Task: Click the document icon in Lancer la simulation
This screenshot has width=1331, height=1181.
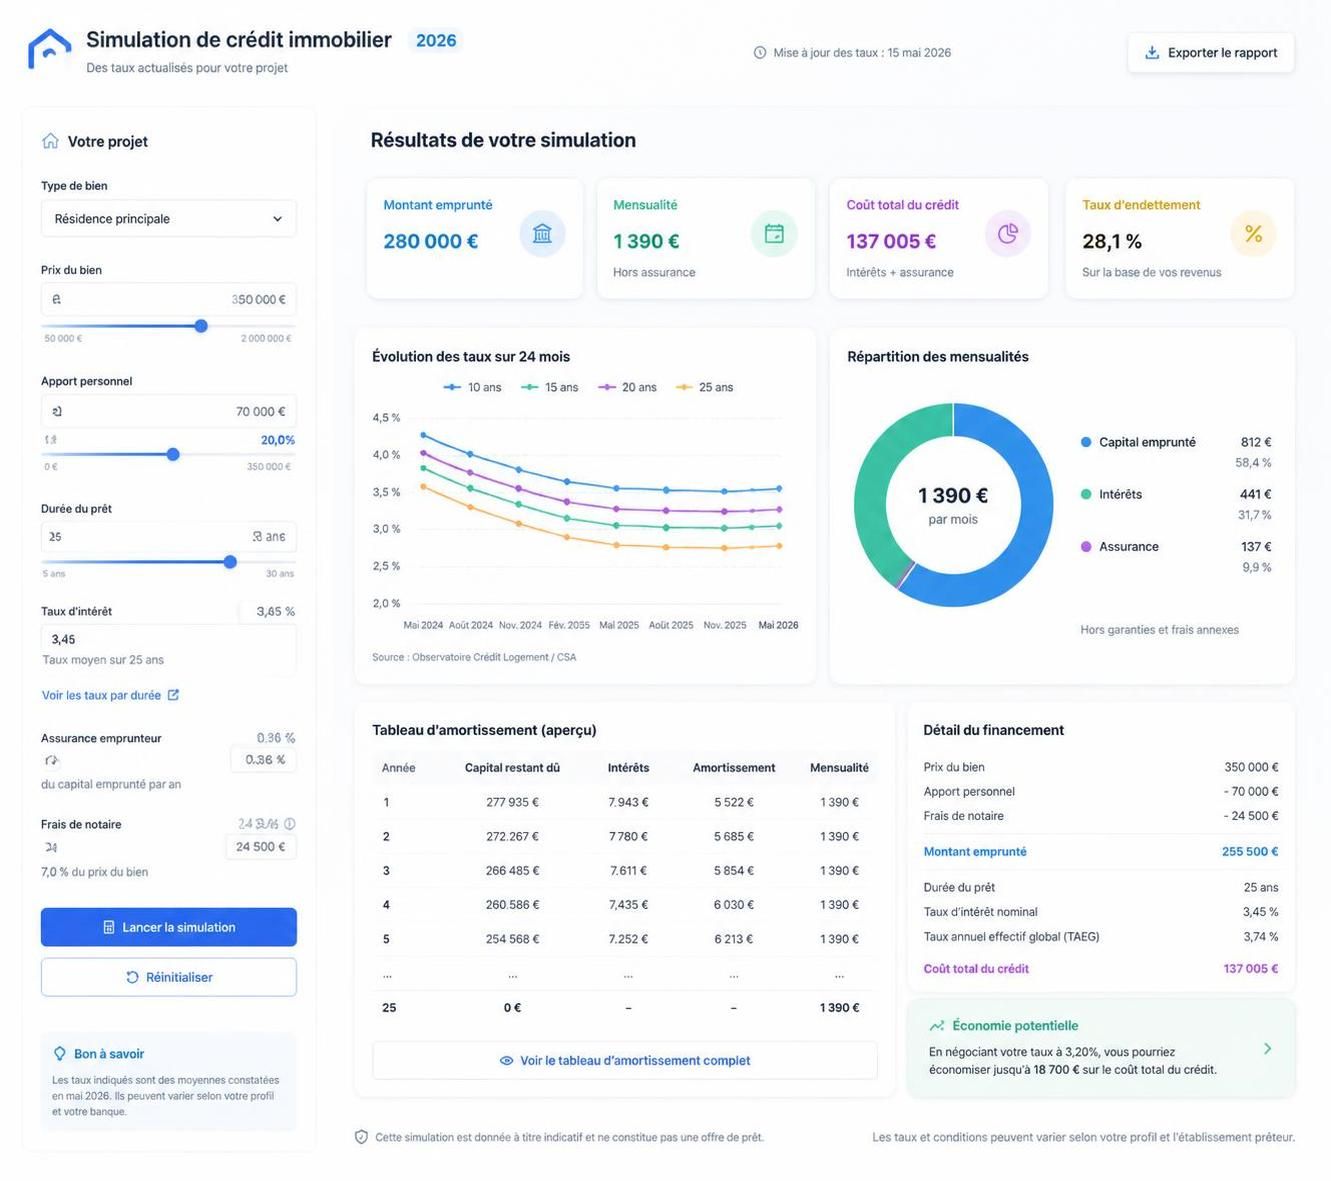Action: 109,927
